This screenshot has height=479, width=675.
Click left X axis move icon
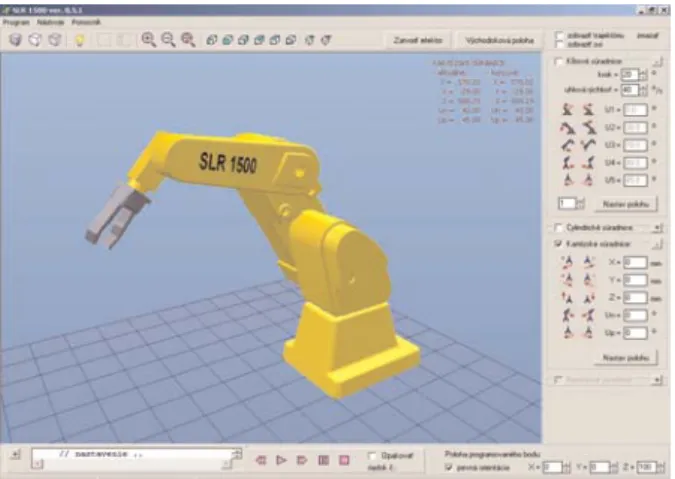coord(568,262)
